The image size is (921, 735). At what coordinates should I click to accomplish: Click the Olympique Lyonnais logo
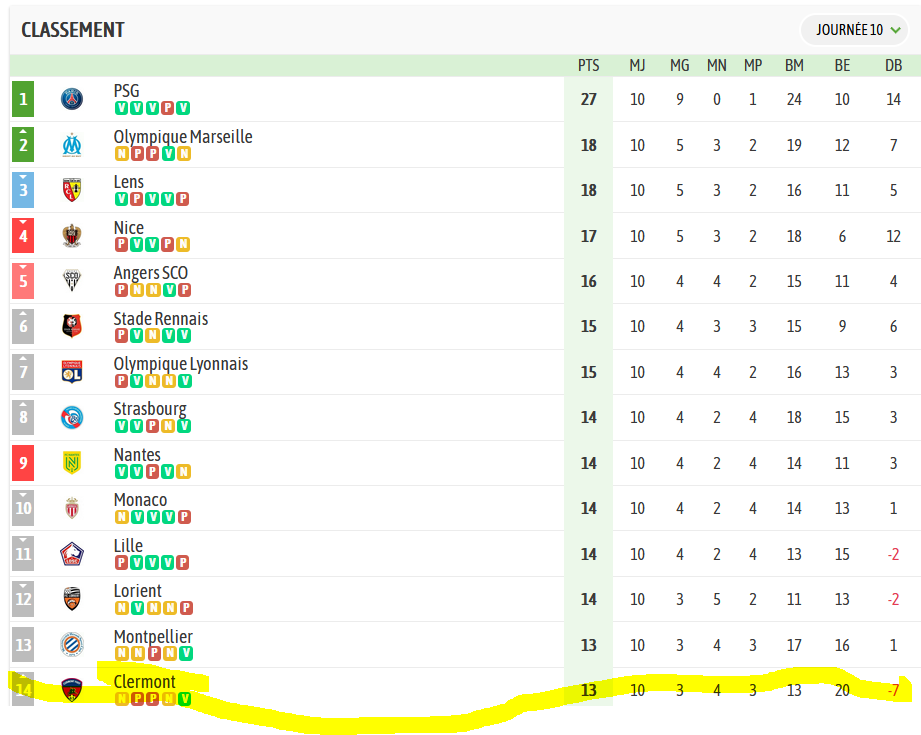72,372
